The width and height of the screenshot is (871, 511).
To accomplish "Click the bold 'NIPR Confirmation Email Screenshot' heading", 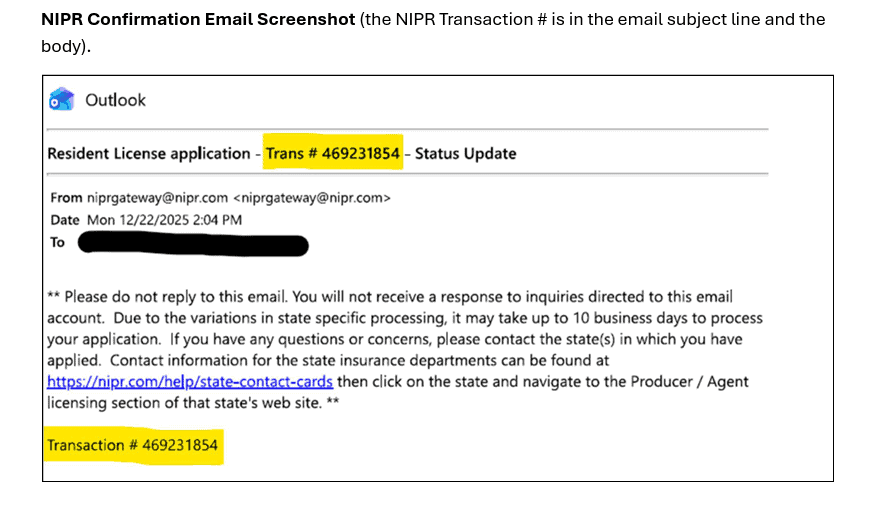I will pyautogui.click(x=198, y=20).
